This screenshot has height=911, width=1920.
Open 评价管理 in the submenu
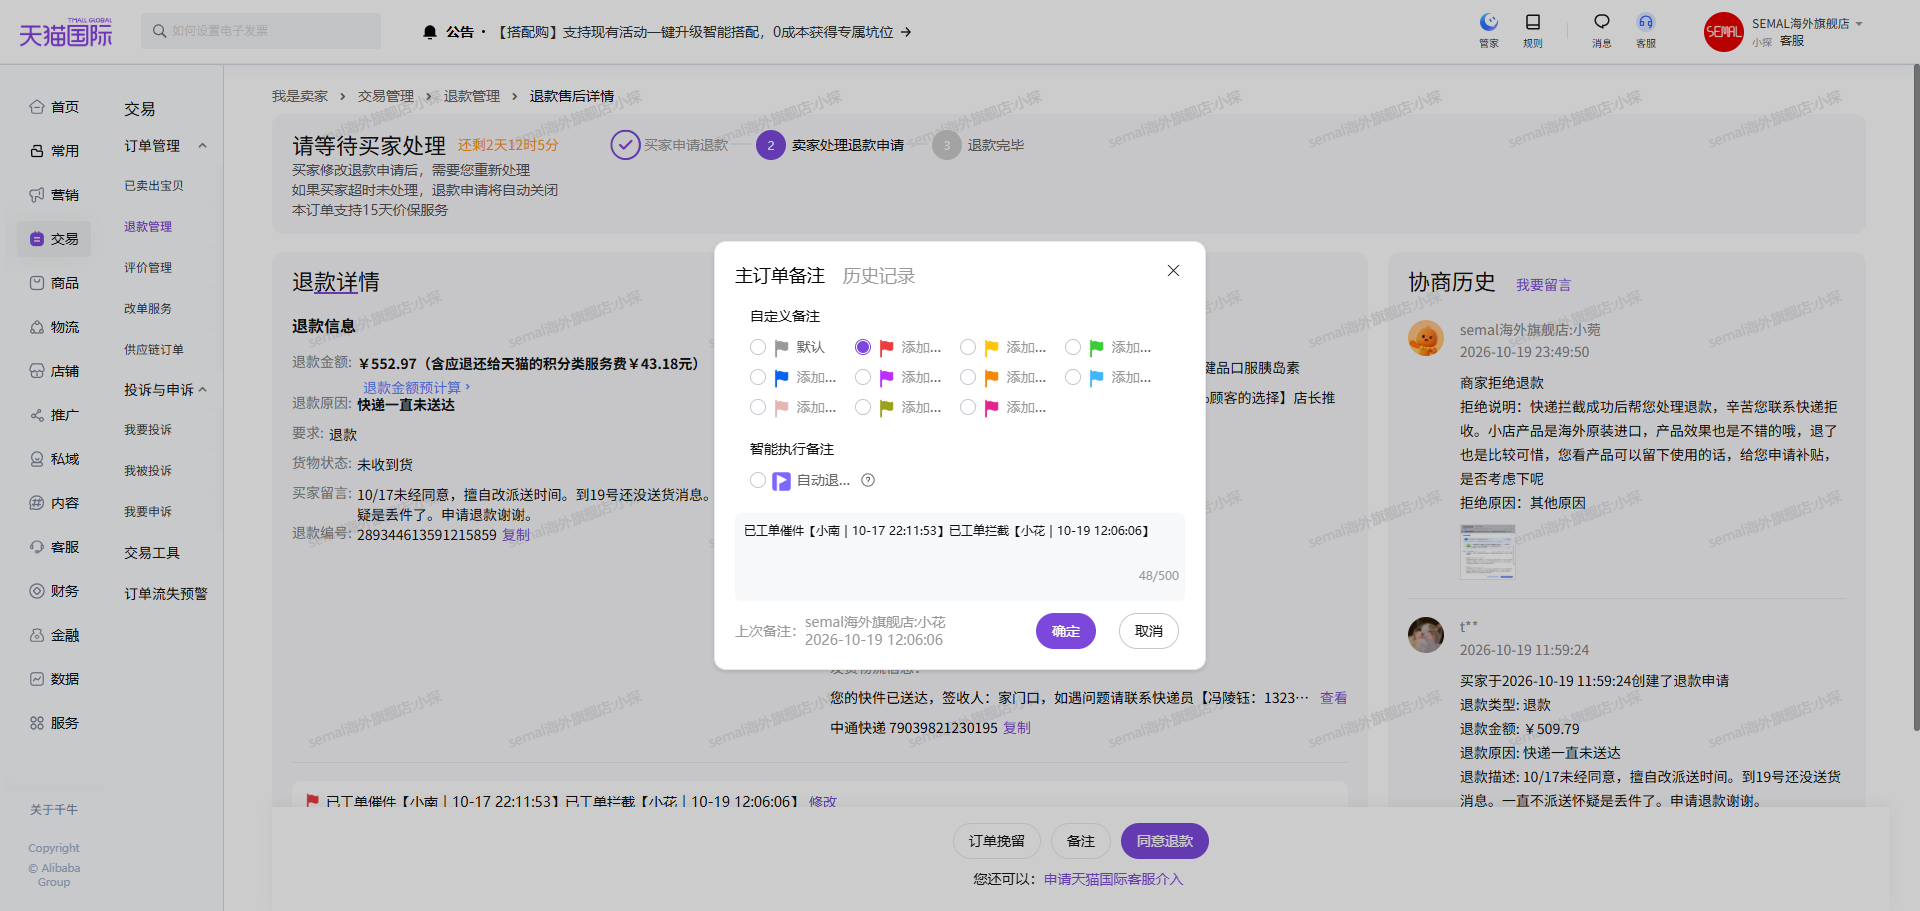click(x=148, y=268)
